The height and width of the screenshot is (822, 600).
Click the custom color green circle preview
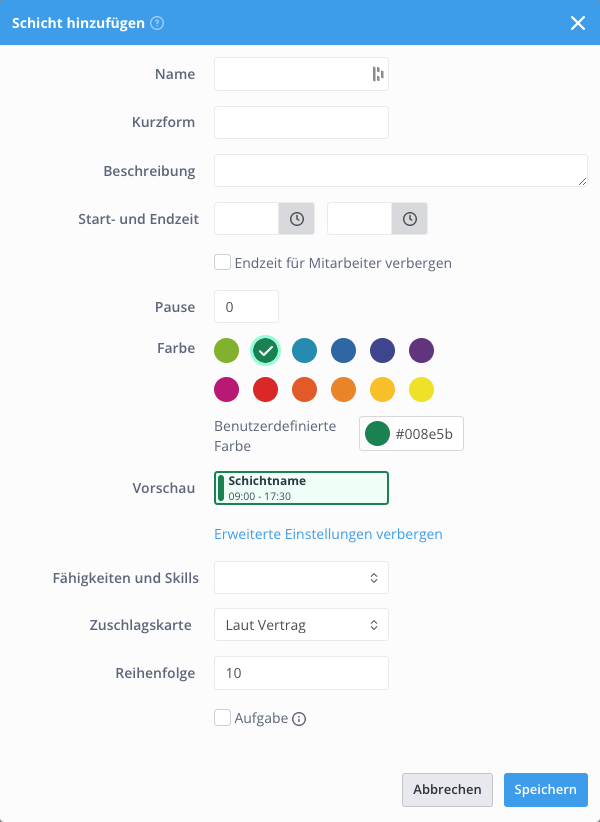coord(377,434)
